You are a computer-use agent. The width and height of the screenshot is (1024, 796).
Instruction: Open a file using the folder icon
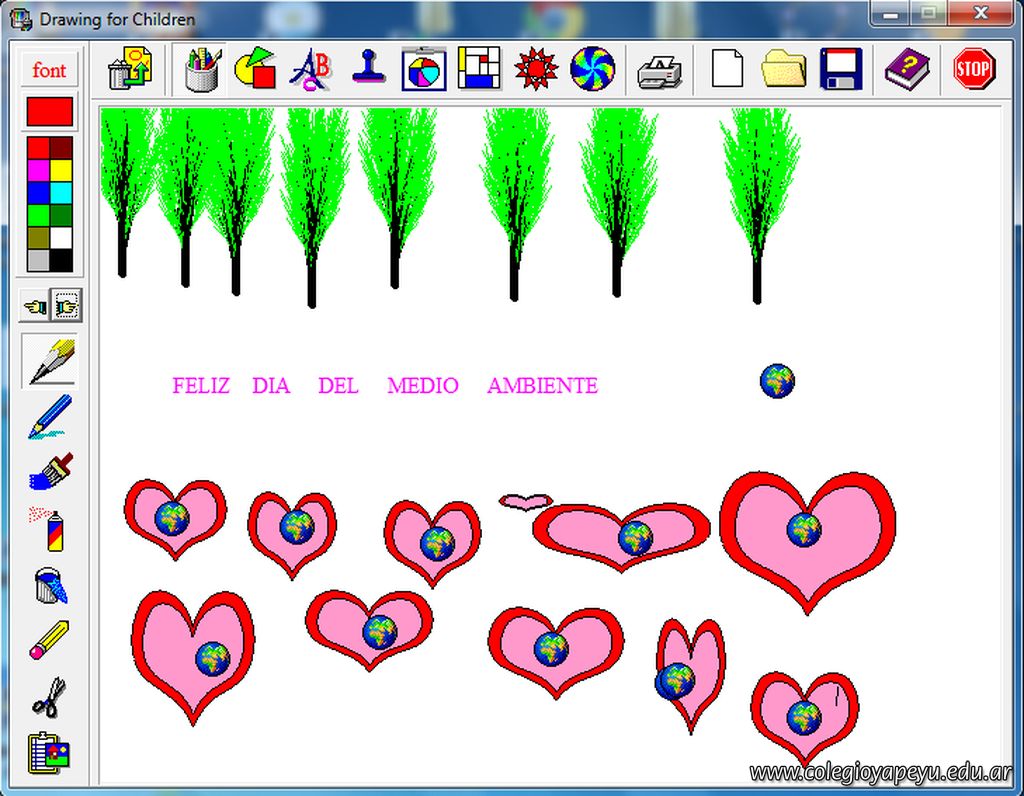pyautogui.click(x=784, y=70)
